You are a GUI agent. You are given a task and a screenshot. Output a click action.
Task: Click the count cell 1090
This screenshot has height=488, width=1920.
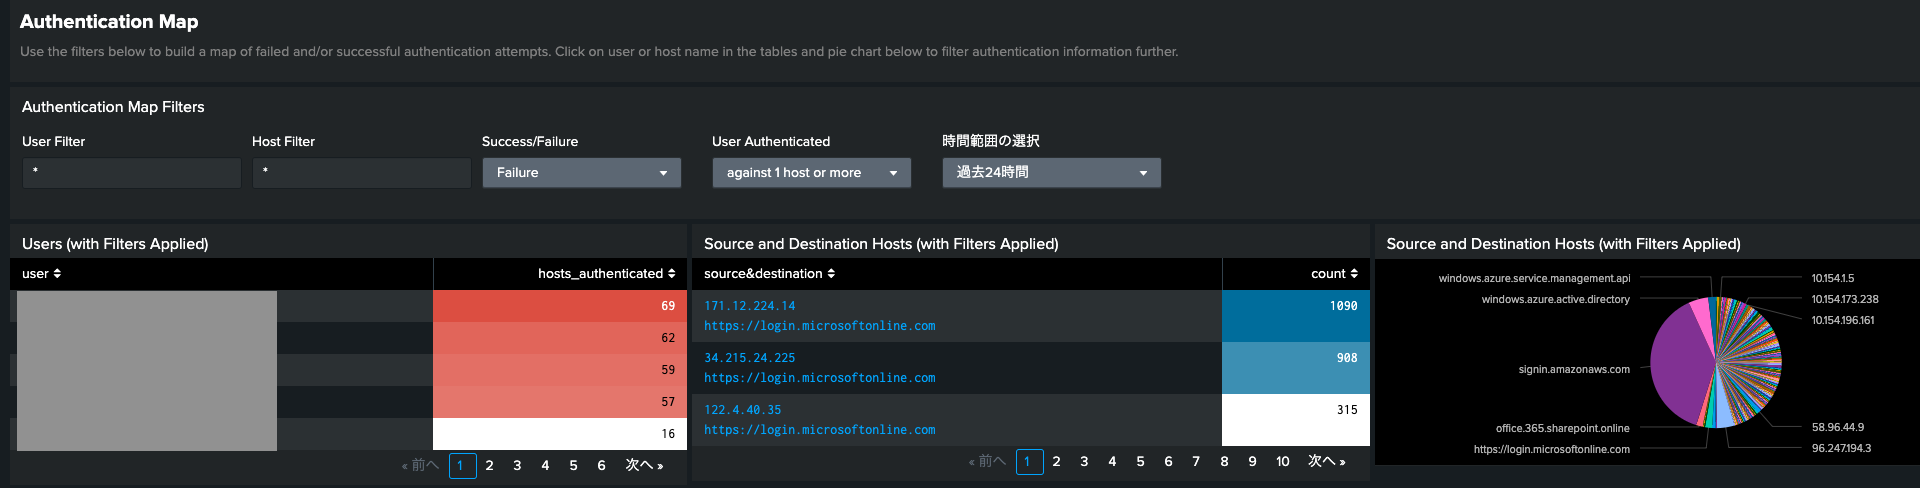pos(1296,316)
